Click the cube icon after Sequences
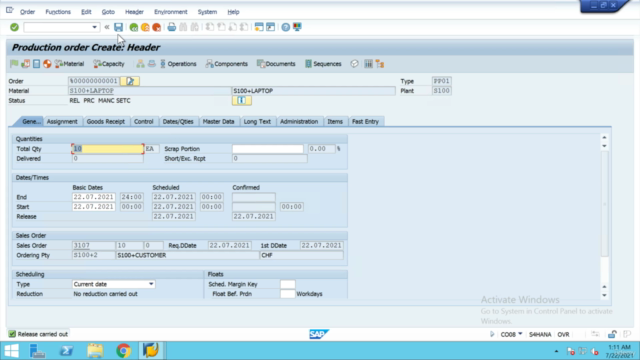 [x=354, y=64]
